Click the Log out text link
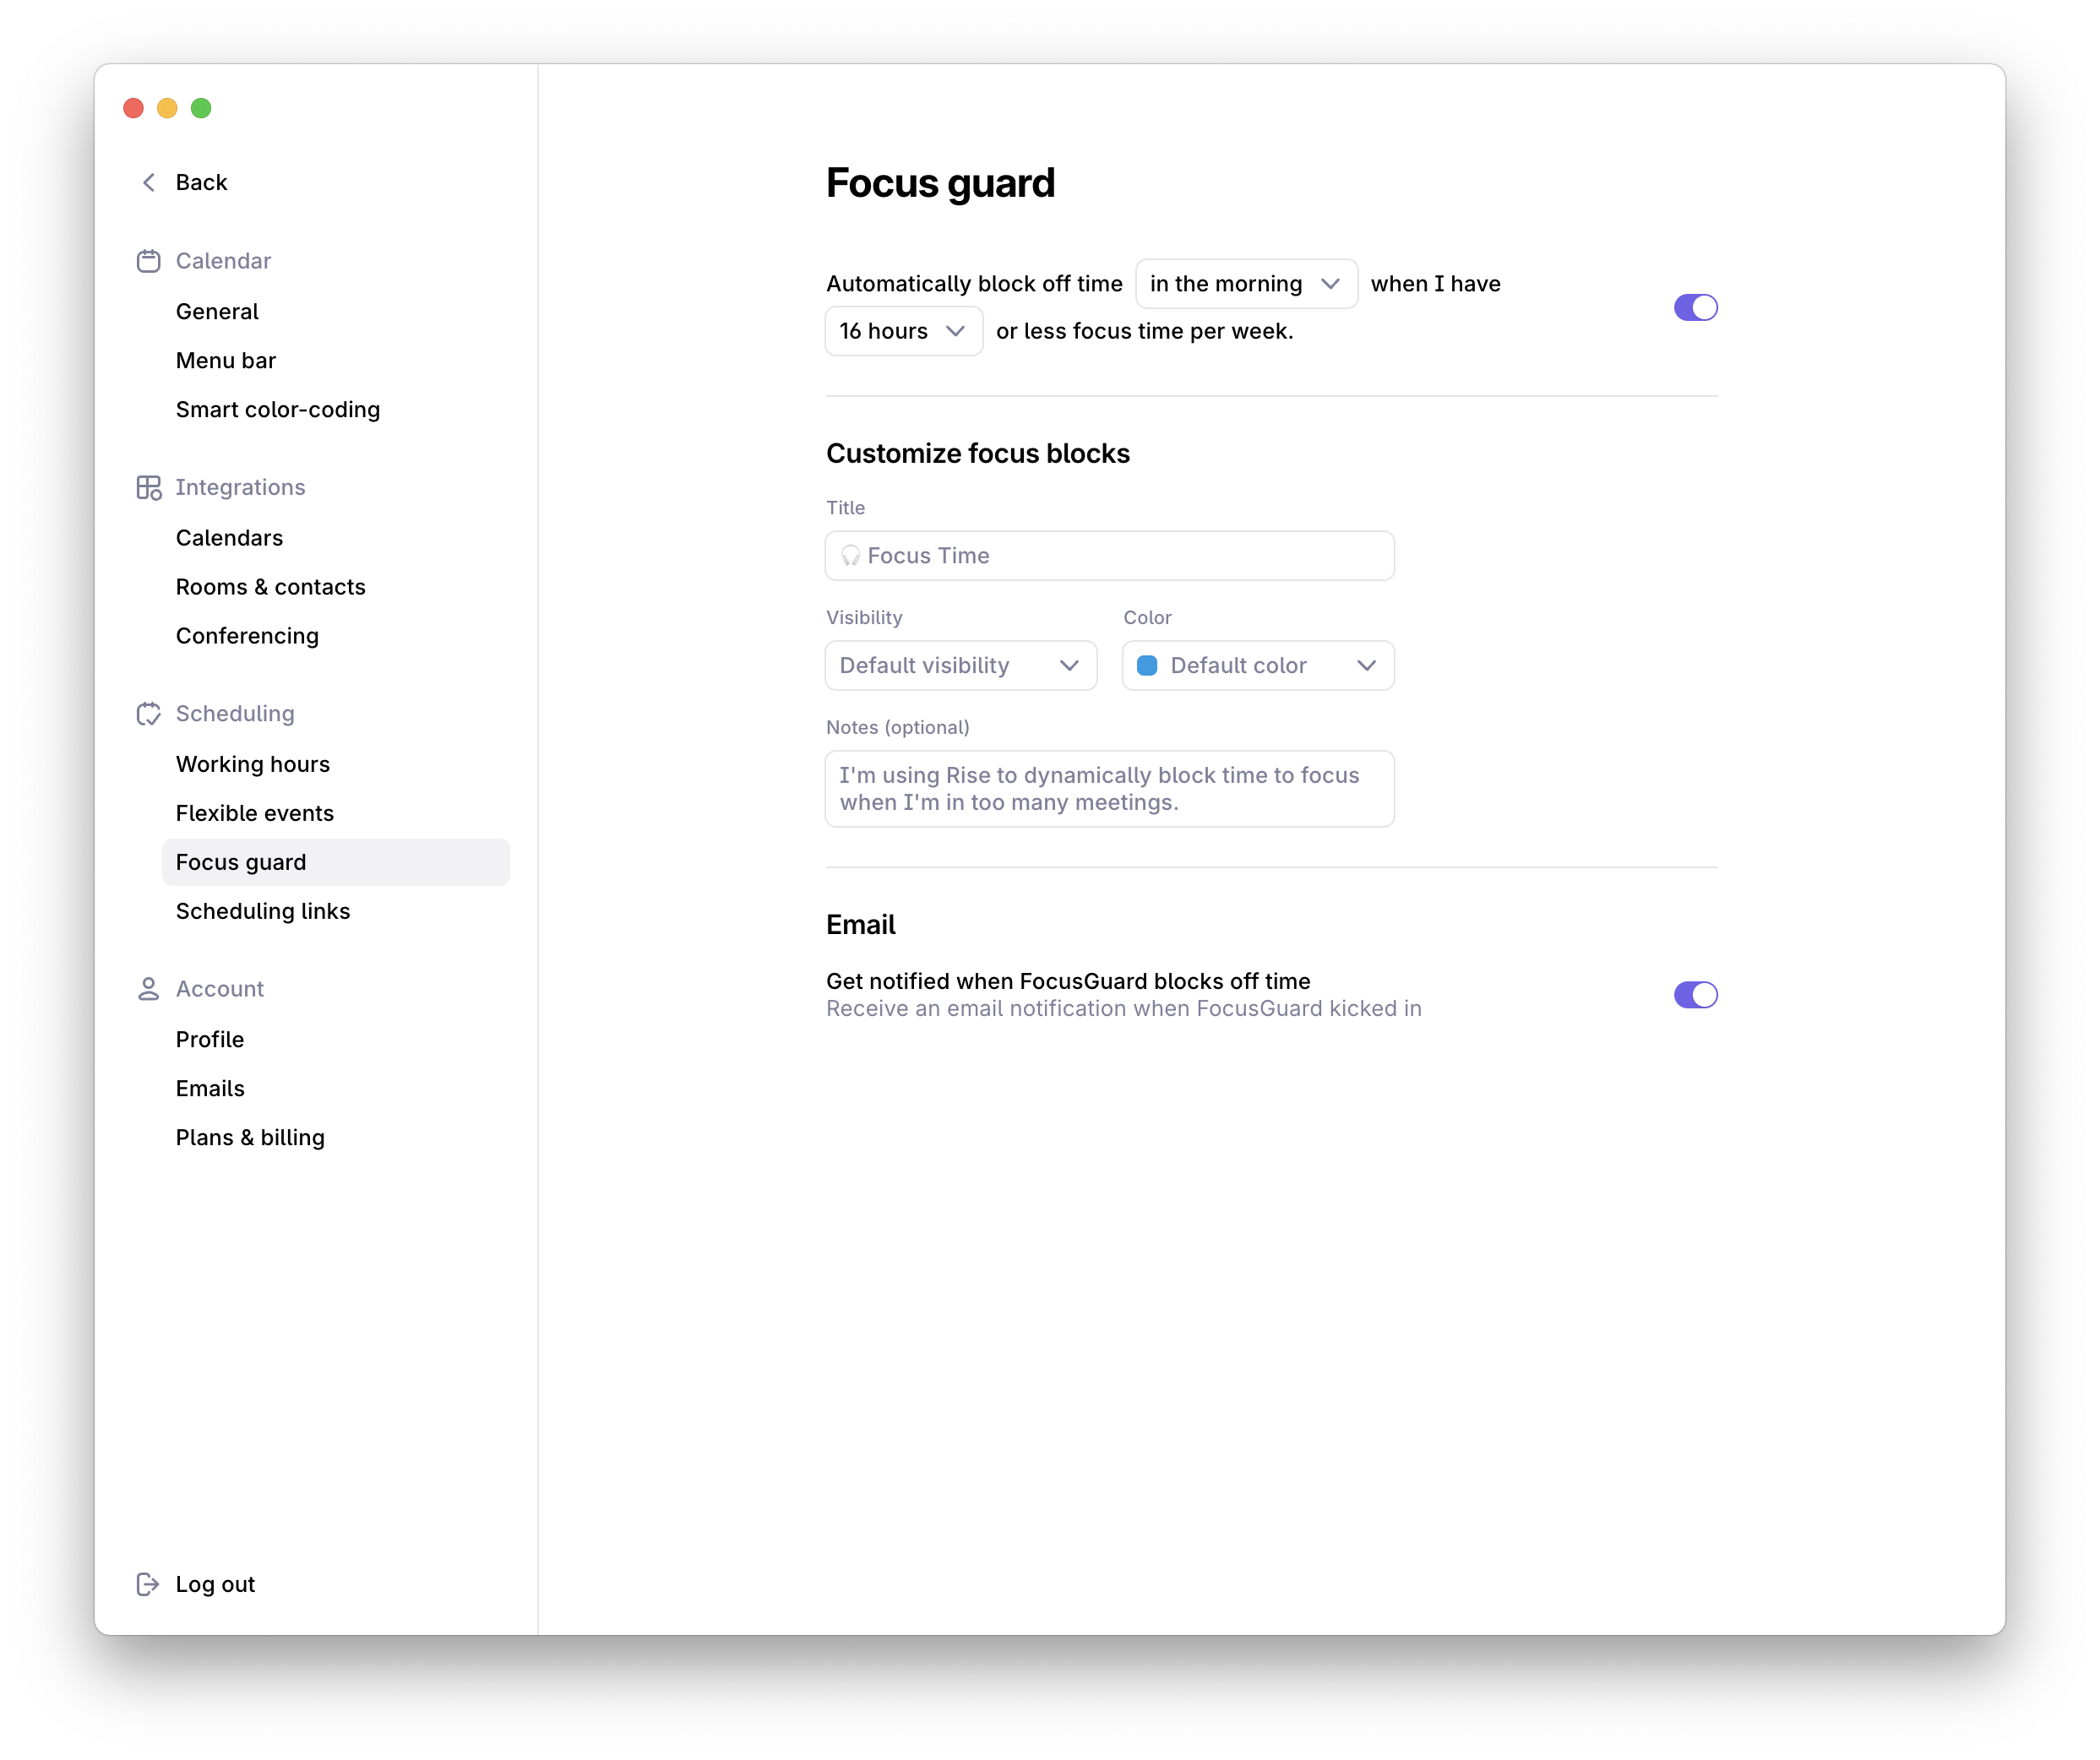 pyautogui.click(x=215, y=1584)
